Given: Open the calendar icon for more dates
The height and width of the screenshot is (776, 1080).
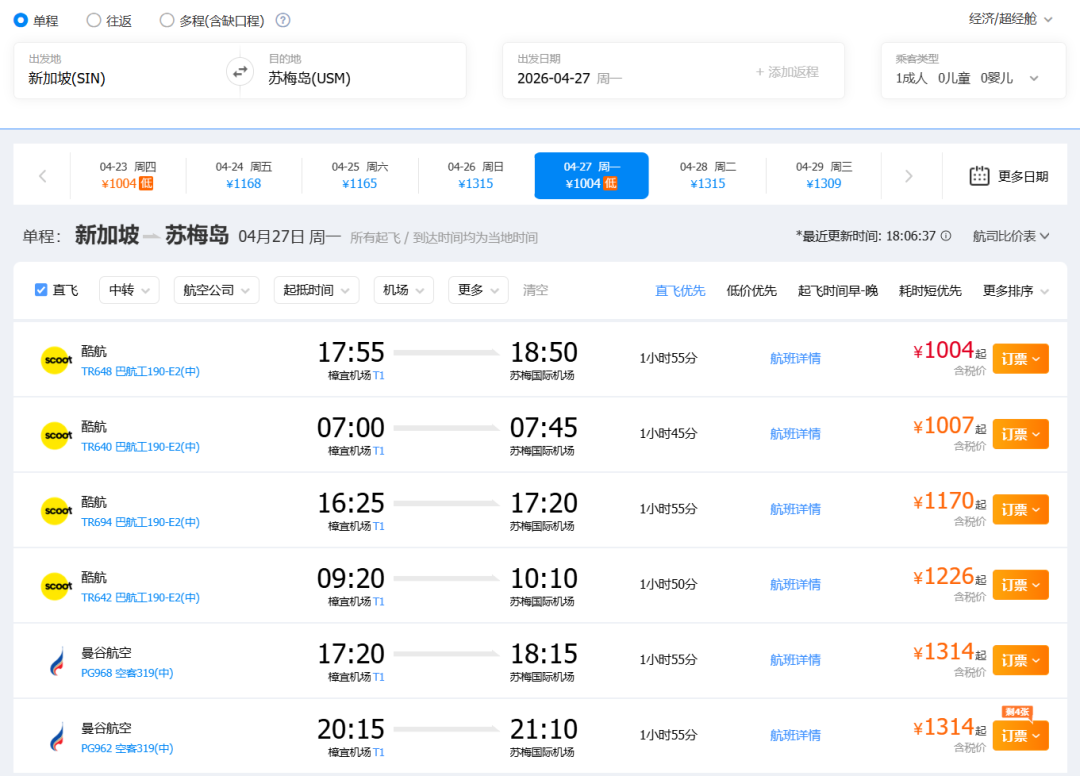Looking at the screenshot, I should (979, 176).
